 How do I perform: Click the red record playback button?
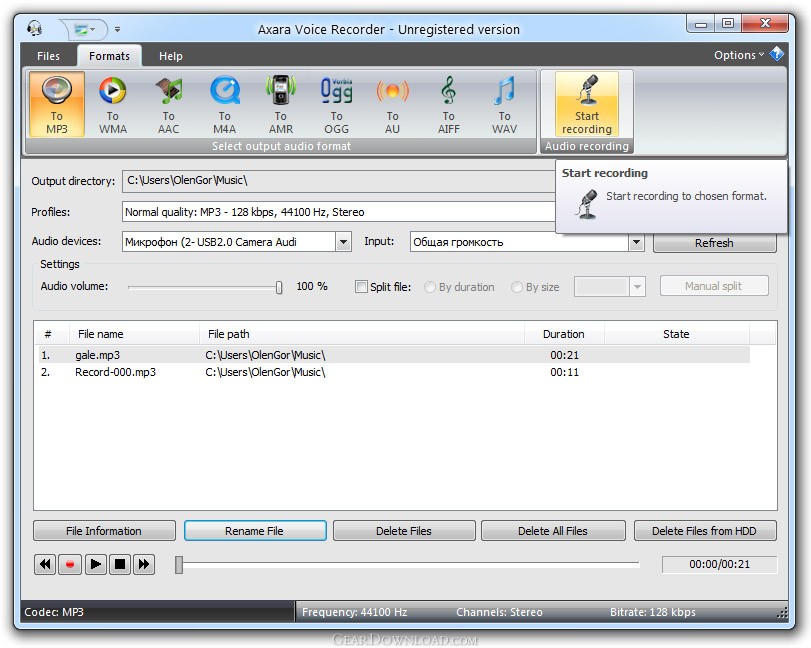(x=70, y=564)
